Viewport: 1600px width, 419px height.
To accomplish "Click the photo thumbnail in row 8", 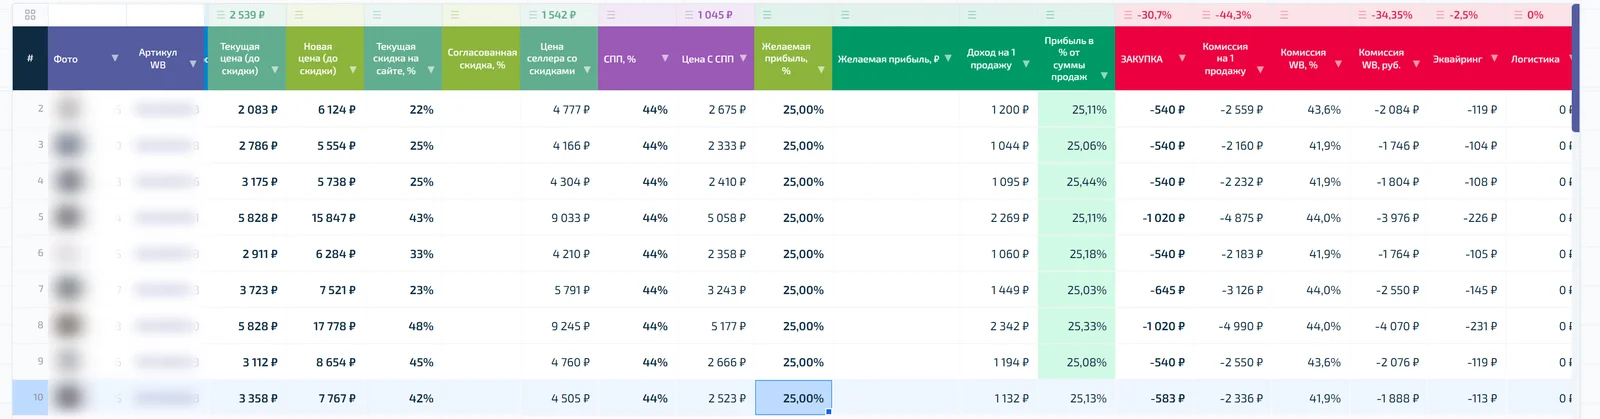I will click(69, 326).
